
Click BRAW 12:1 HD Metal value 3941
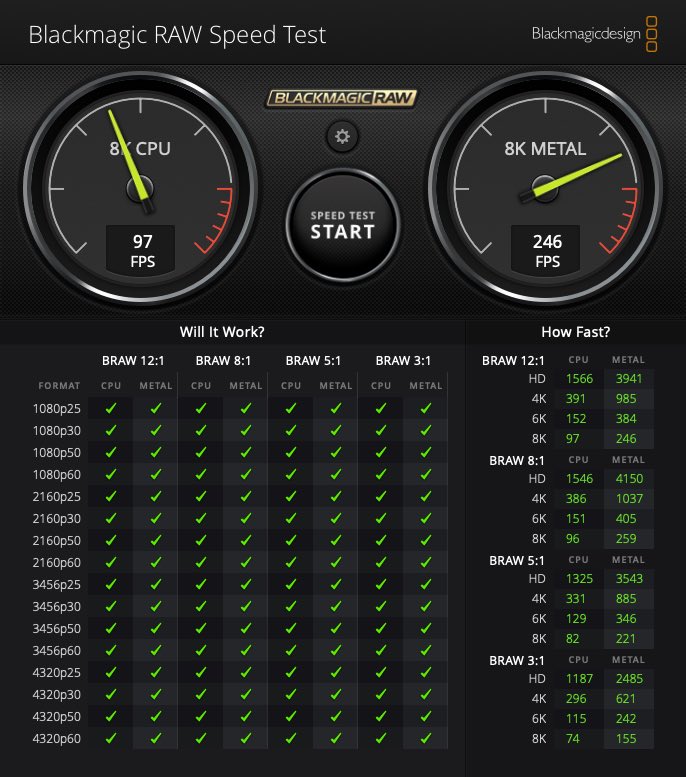[x=629, y=379]
